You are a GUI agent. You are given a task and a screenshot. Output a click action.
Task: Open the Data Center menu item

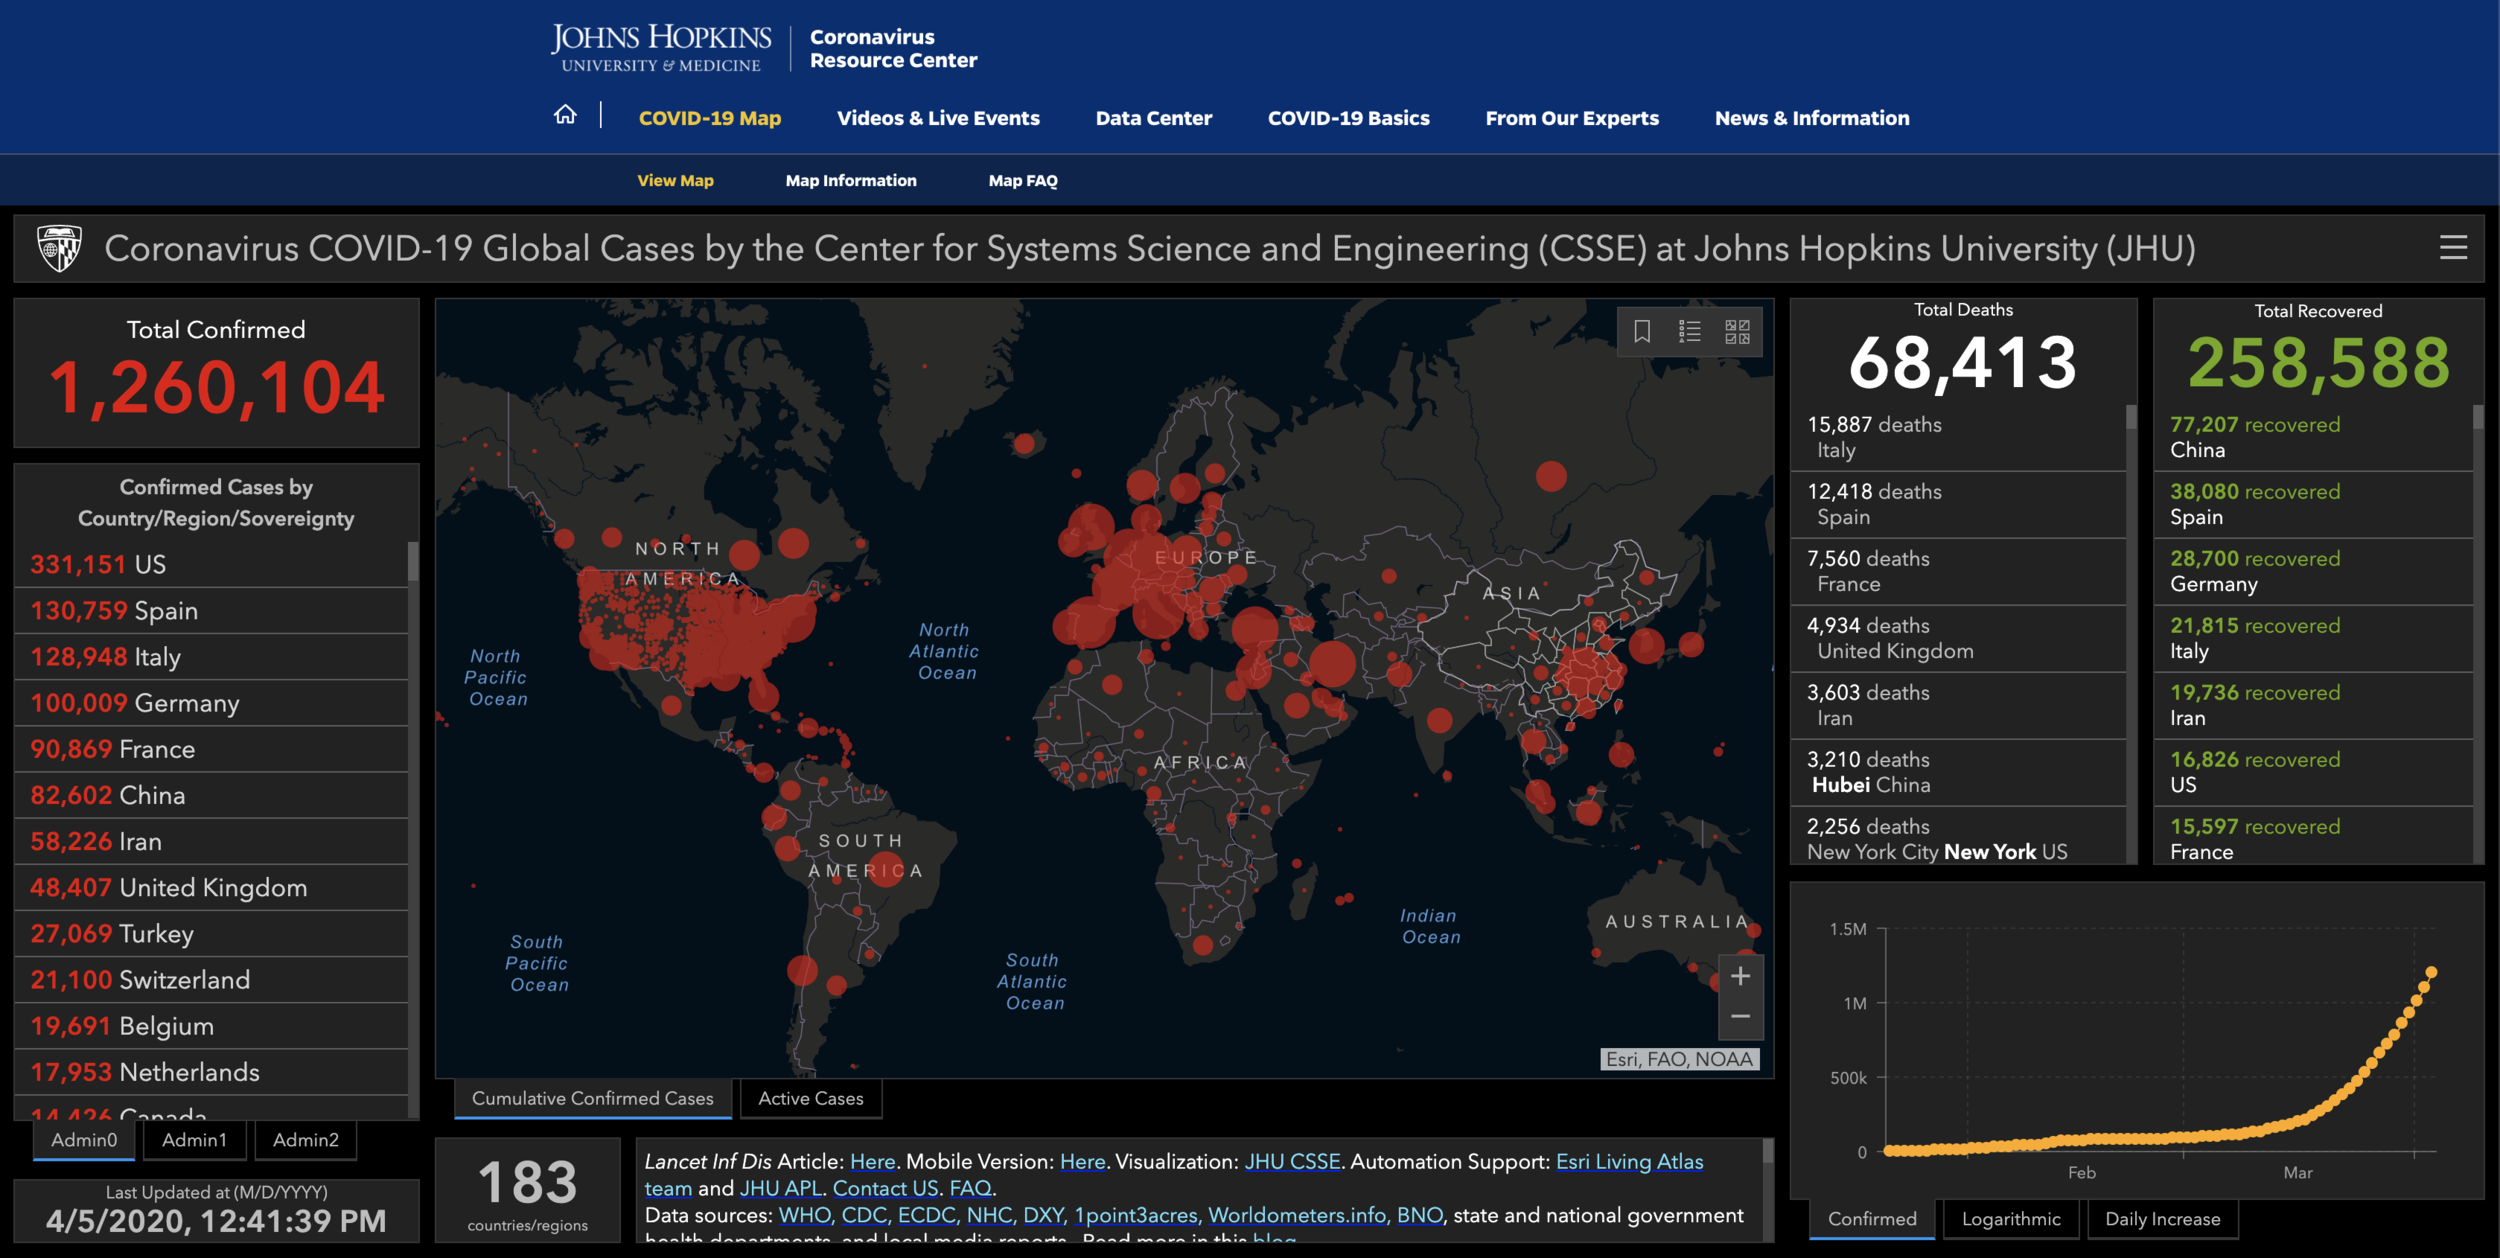[x=1153, y=118]
